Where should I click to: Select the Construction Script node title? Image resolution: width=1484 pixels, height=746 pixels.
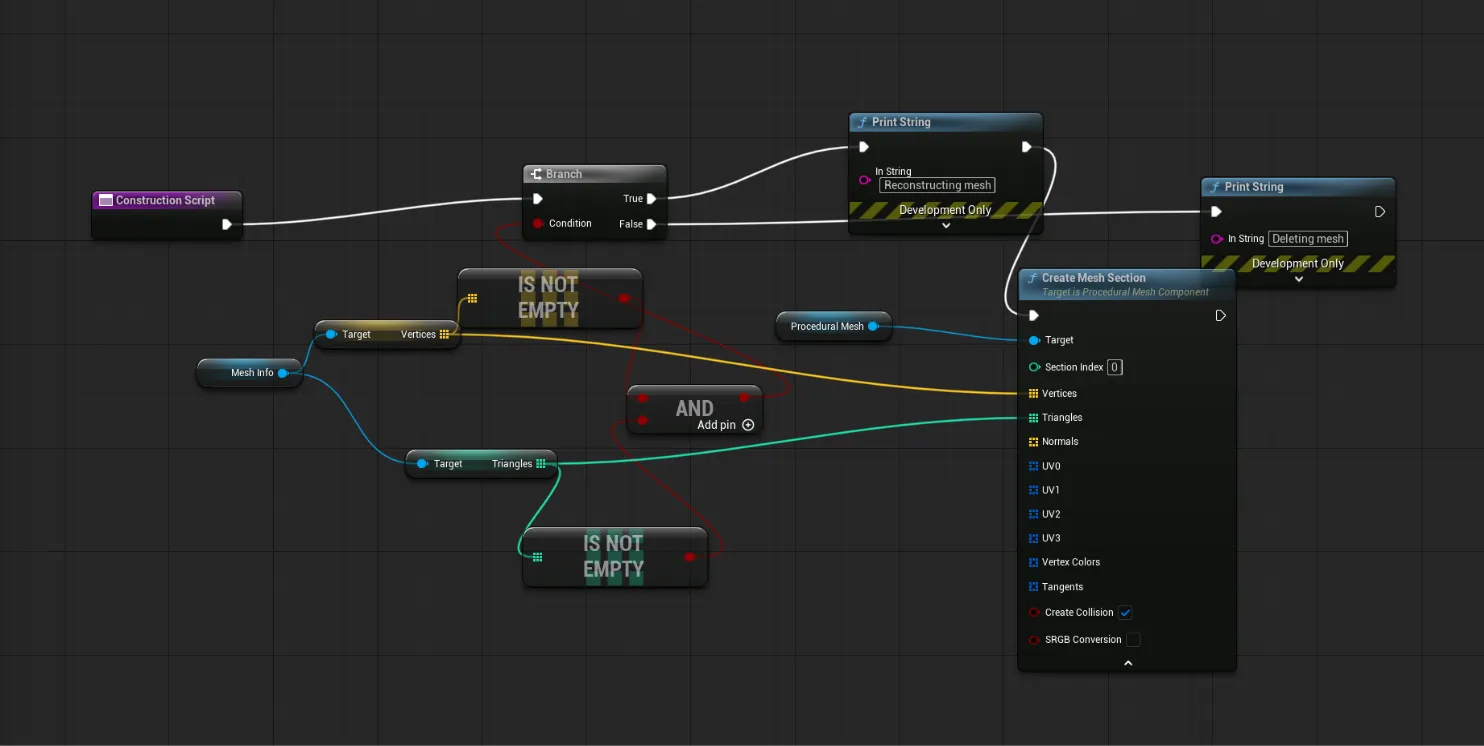(x=165, y=200)
